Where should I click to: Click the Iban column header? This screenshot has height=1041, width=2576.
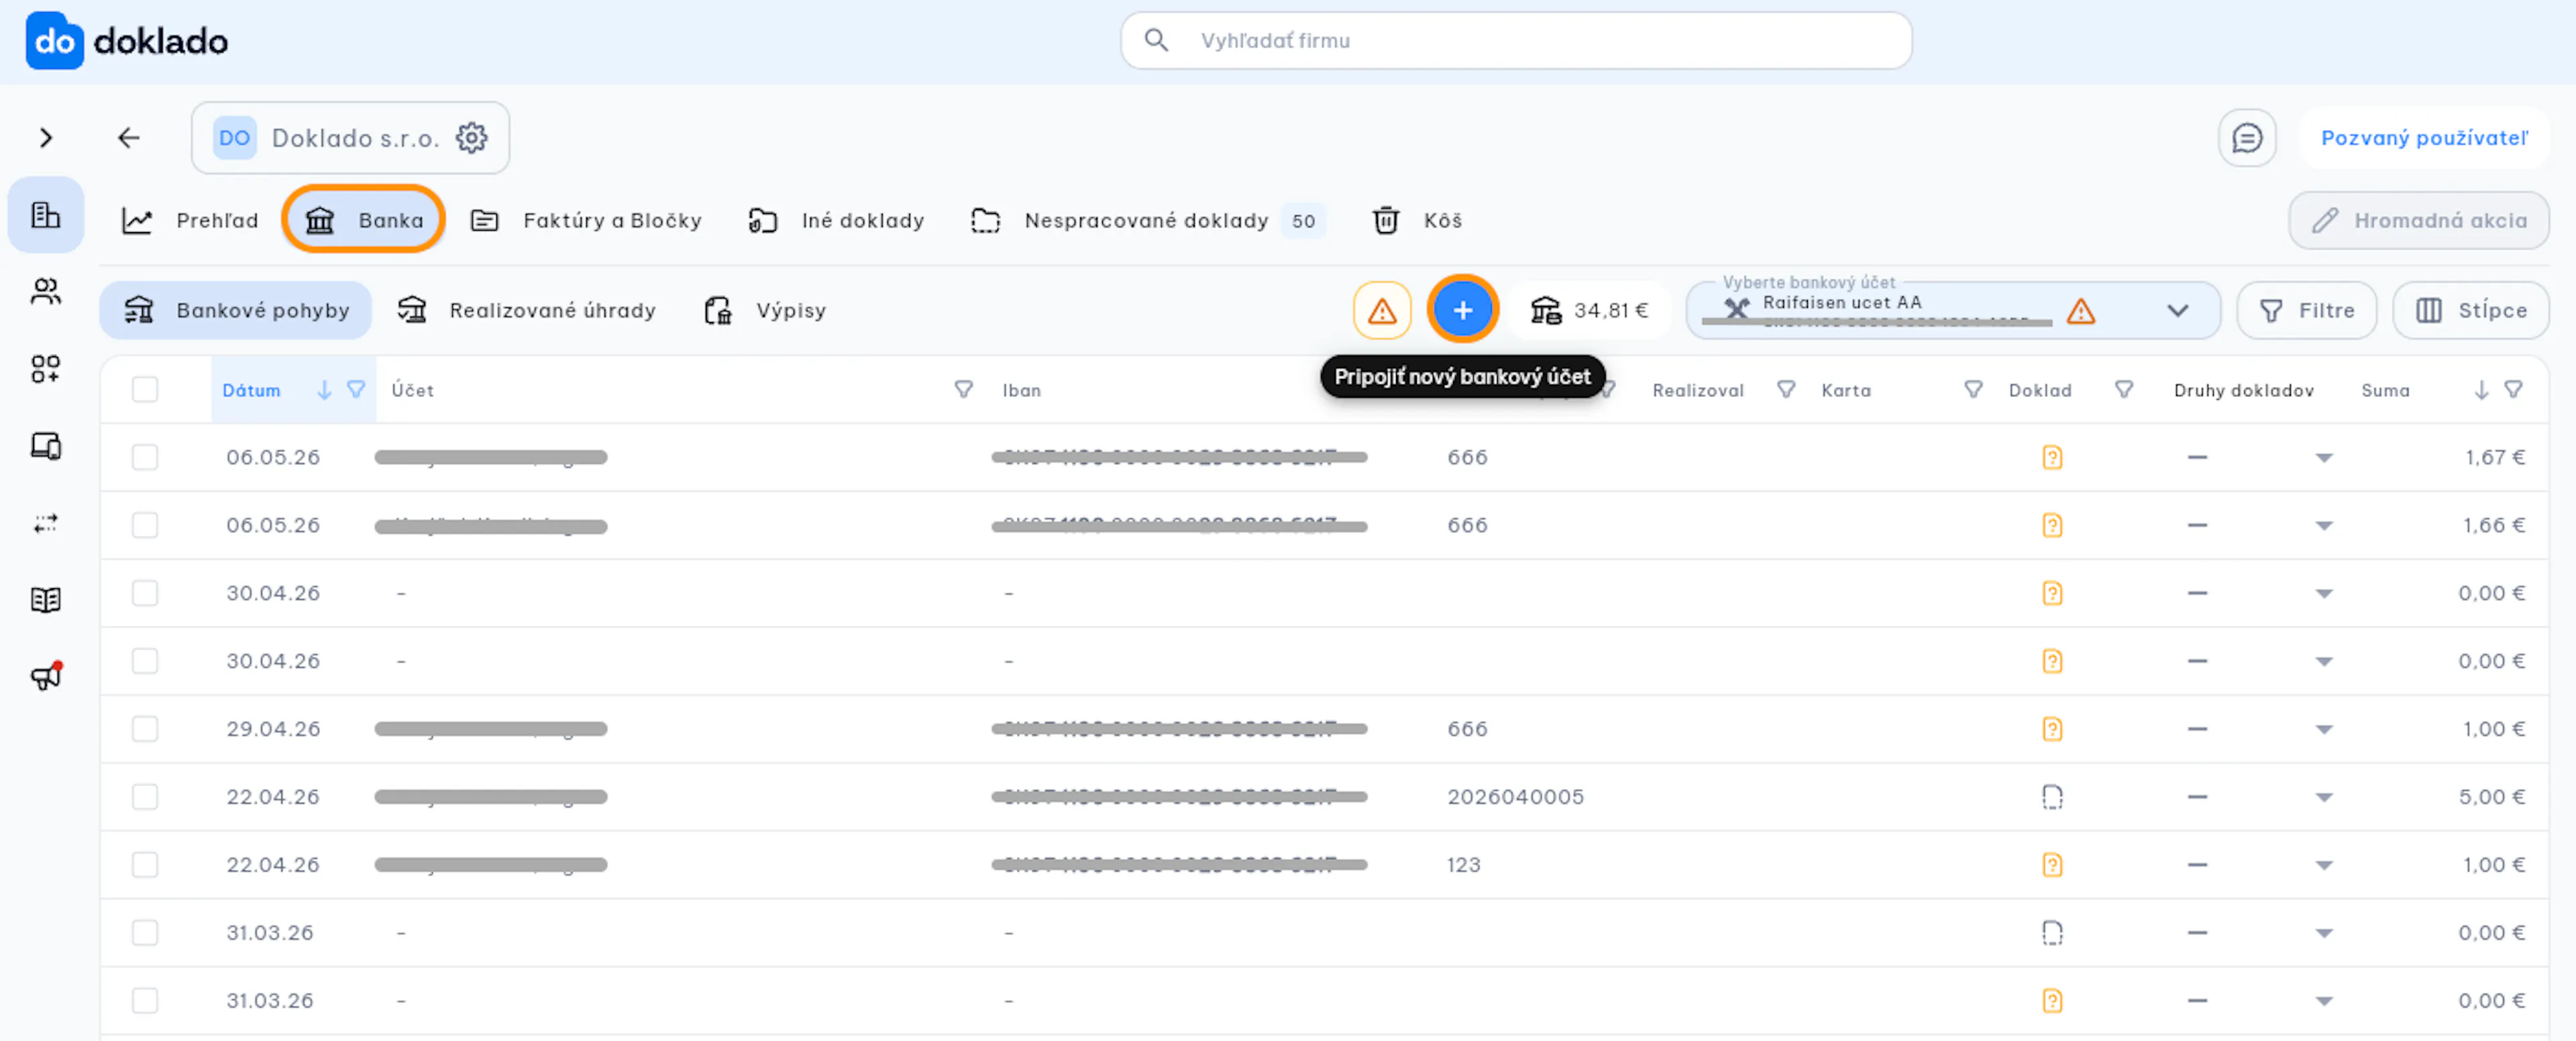click(1021, 391)
